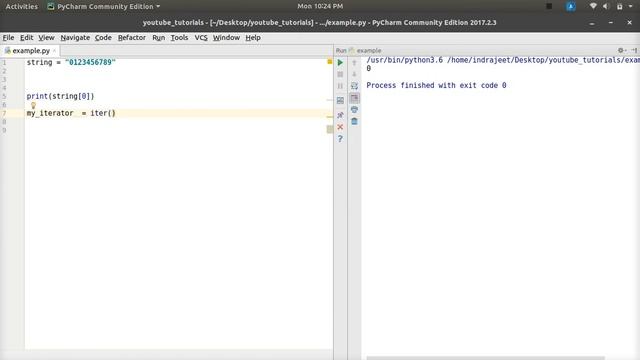Open the Help menu
This screenshot has height=360, width=640.
point(253,38)
